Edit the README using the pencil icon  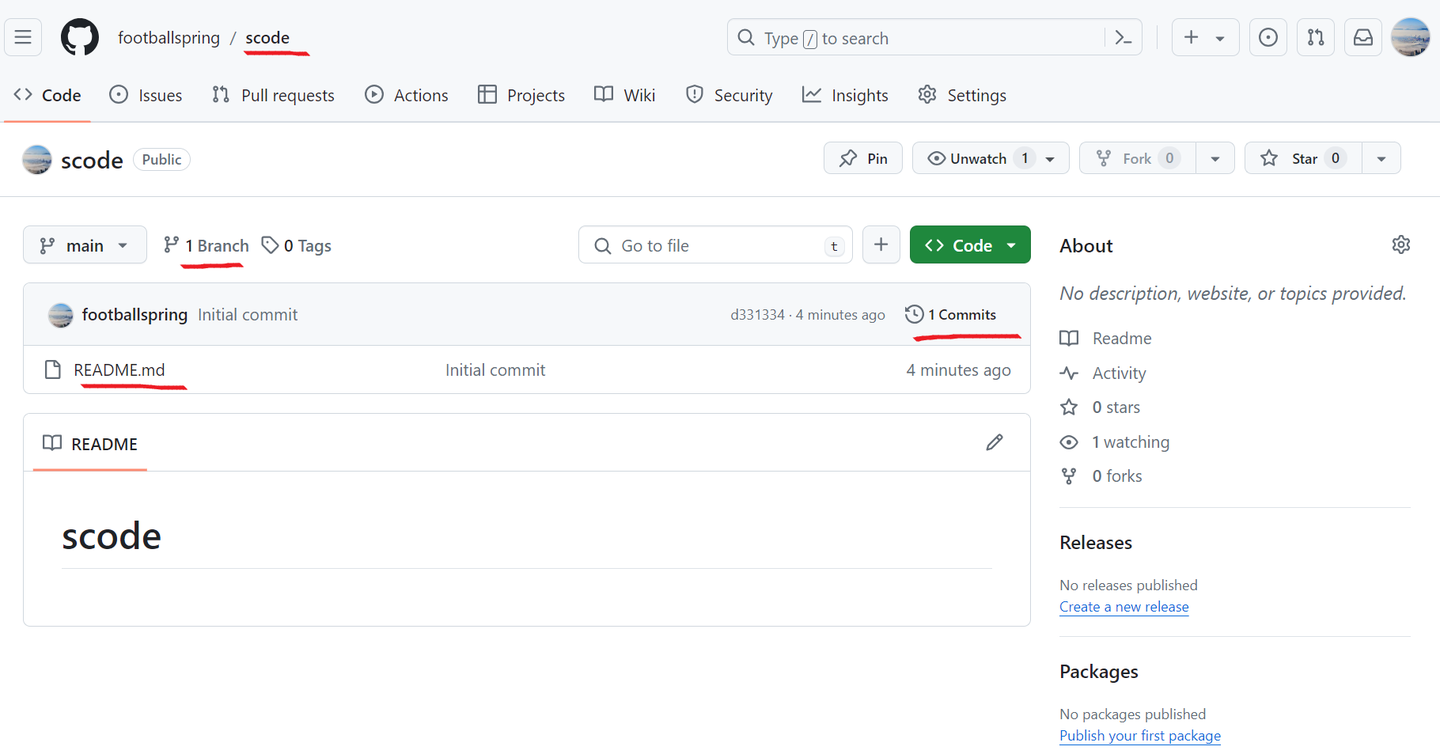click(994, 442)
